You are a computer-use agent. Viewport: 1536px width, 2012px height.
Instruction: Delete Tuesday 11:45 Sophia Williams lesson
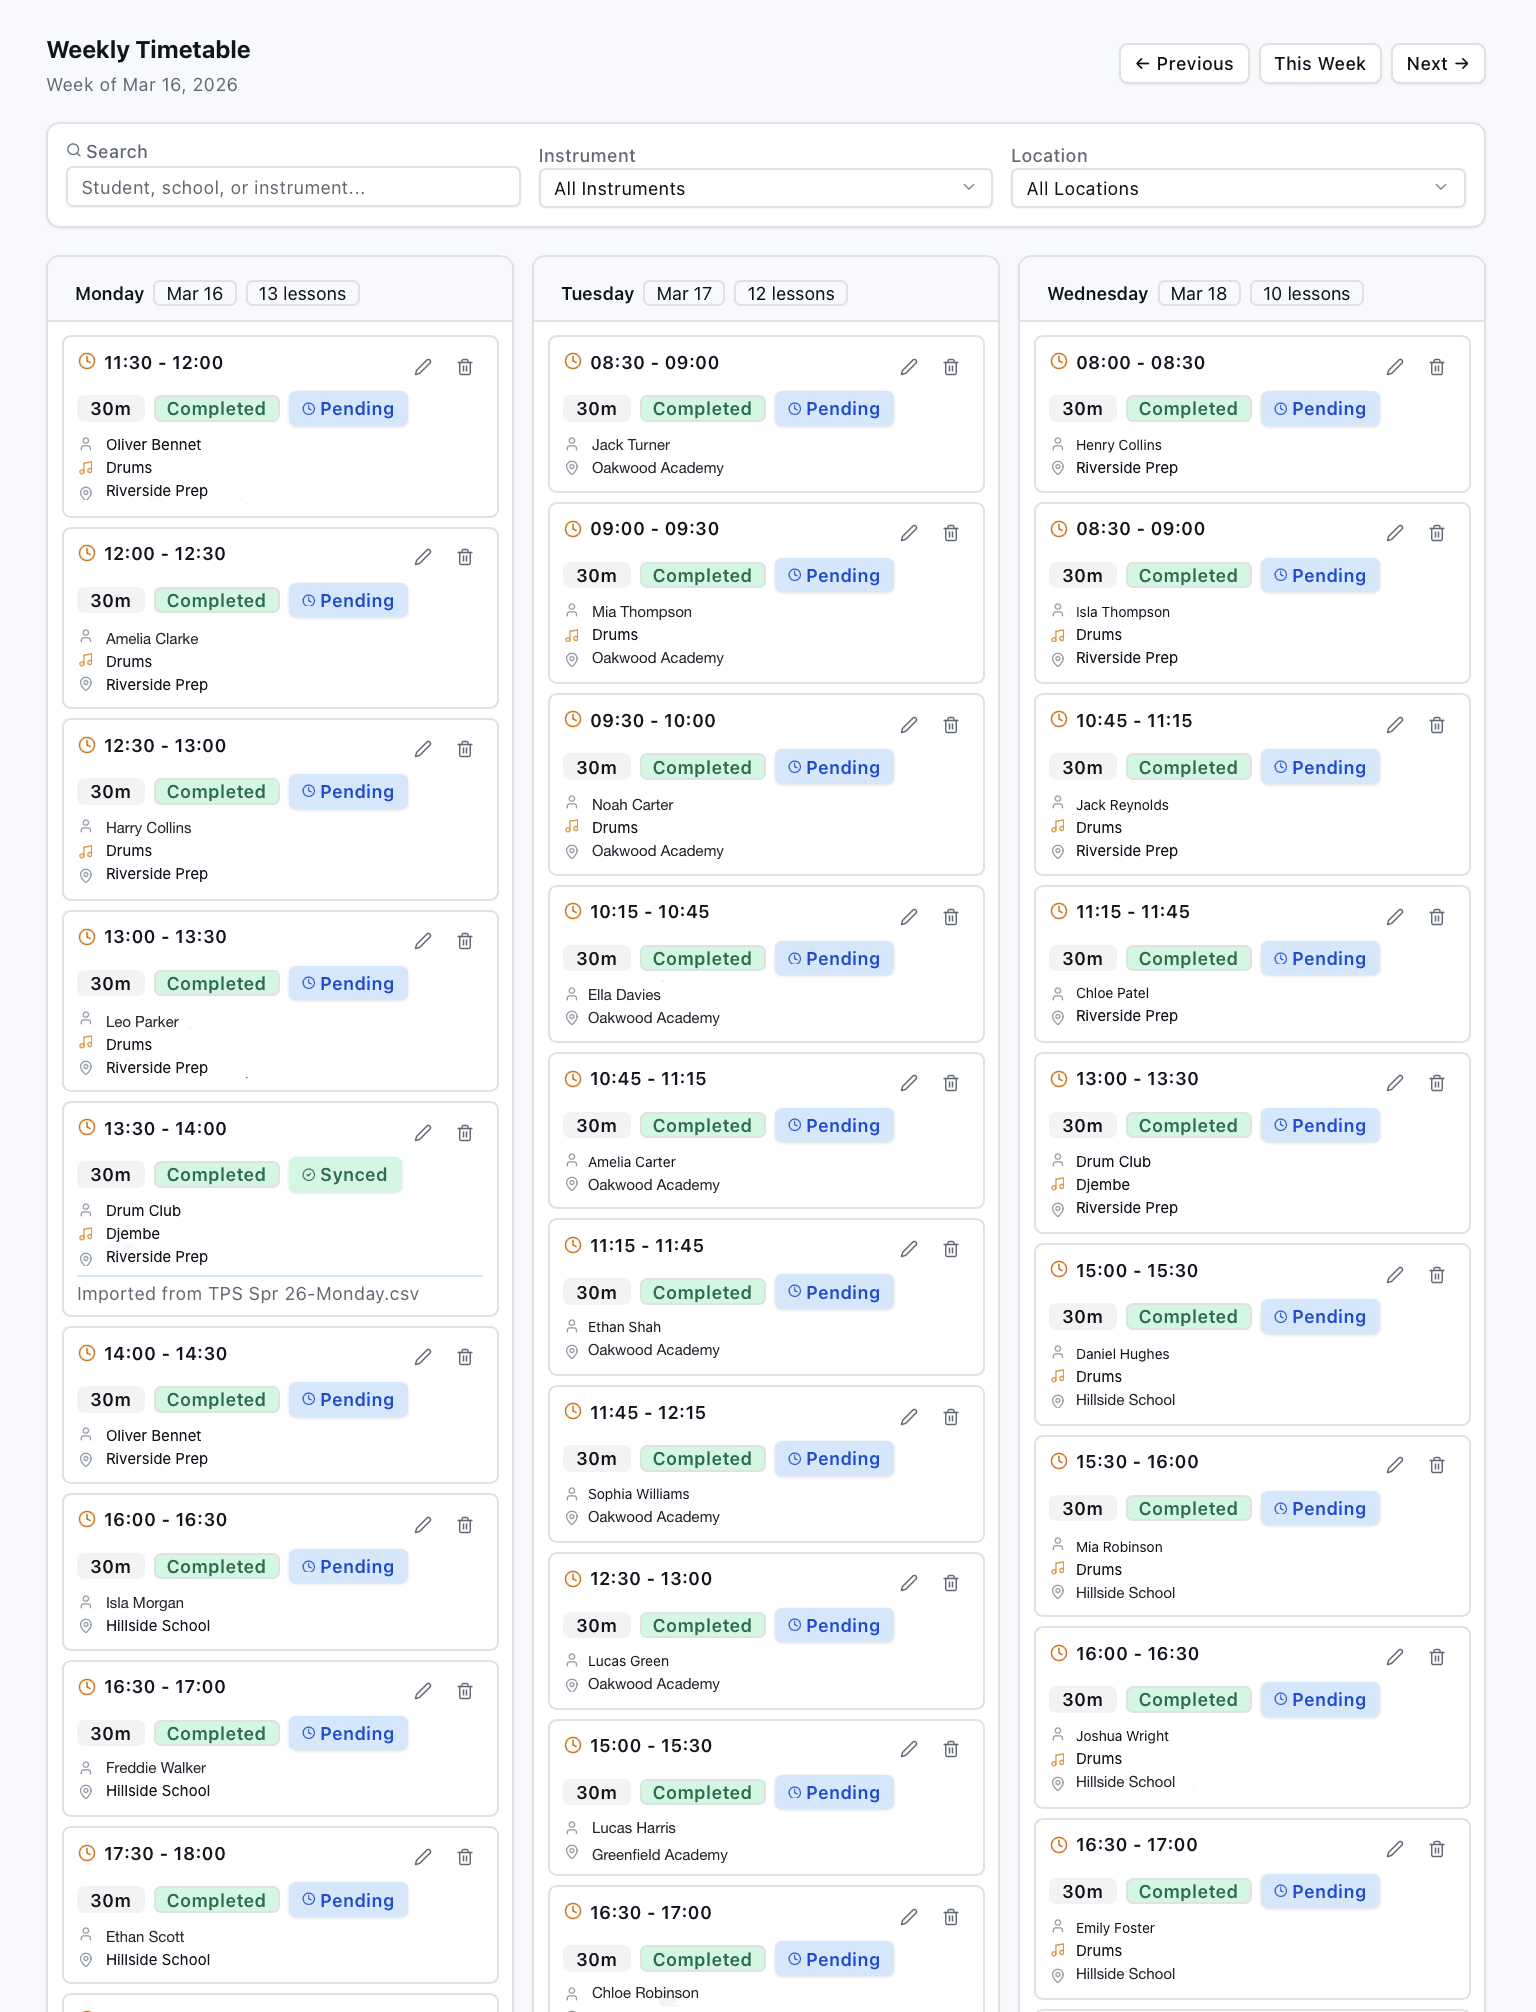point(951,1417)
